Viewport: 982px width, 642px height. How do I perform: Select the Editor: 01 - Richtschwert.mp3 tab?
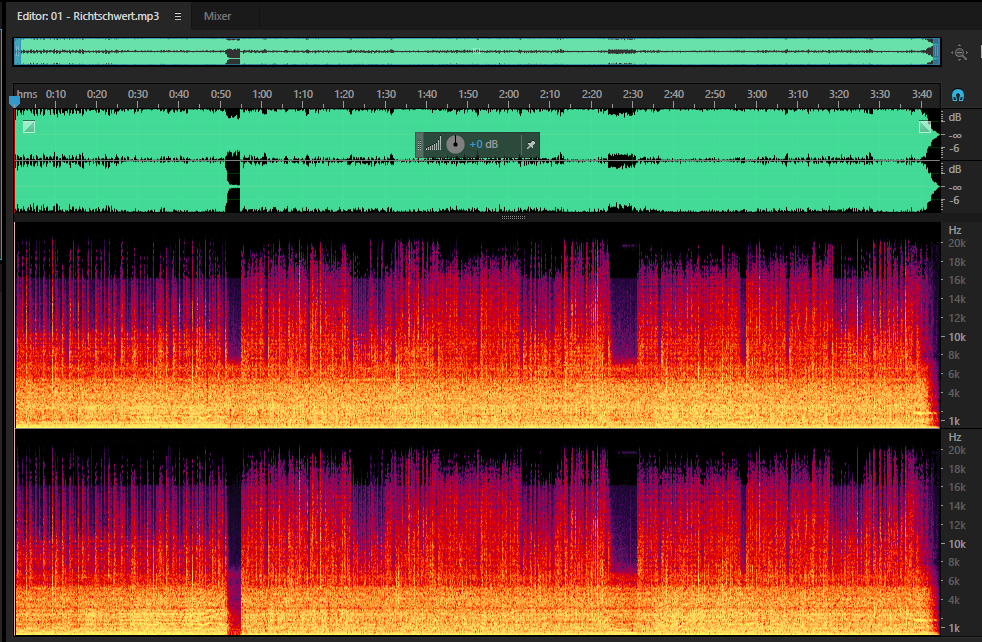pos(88,16)
